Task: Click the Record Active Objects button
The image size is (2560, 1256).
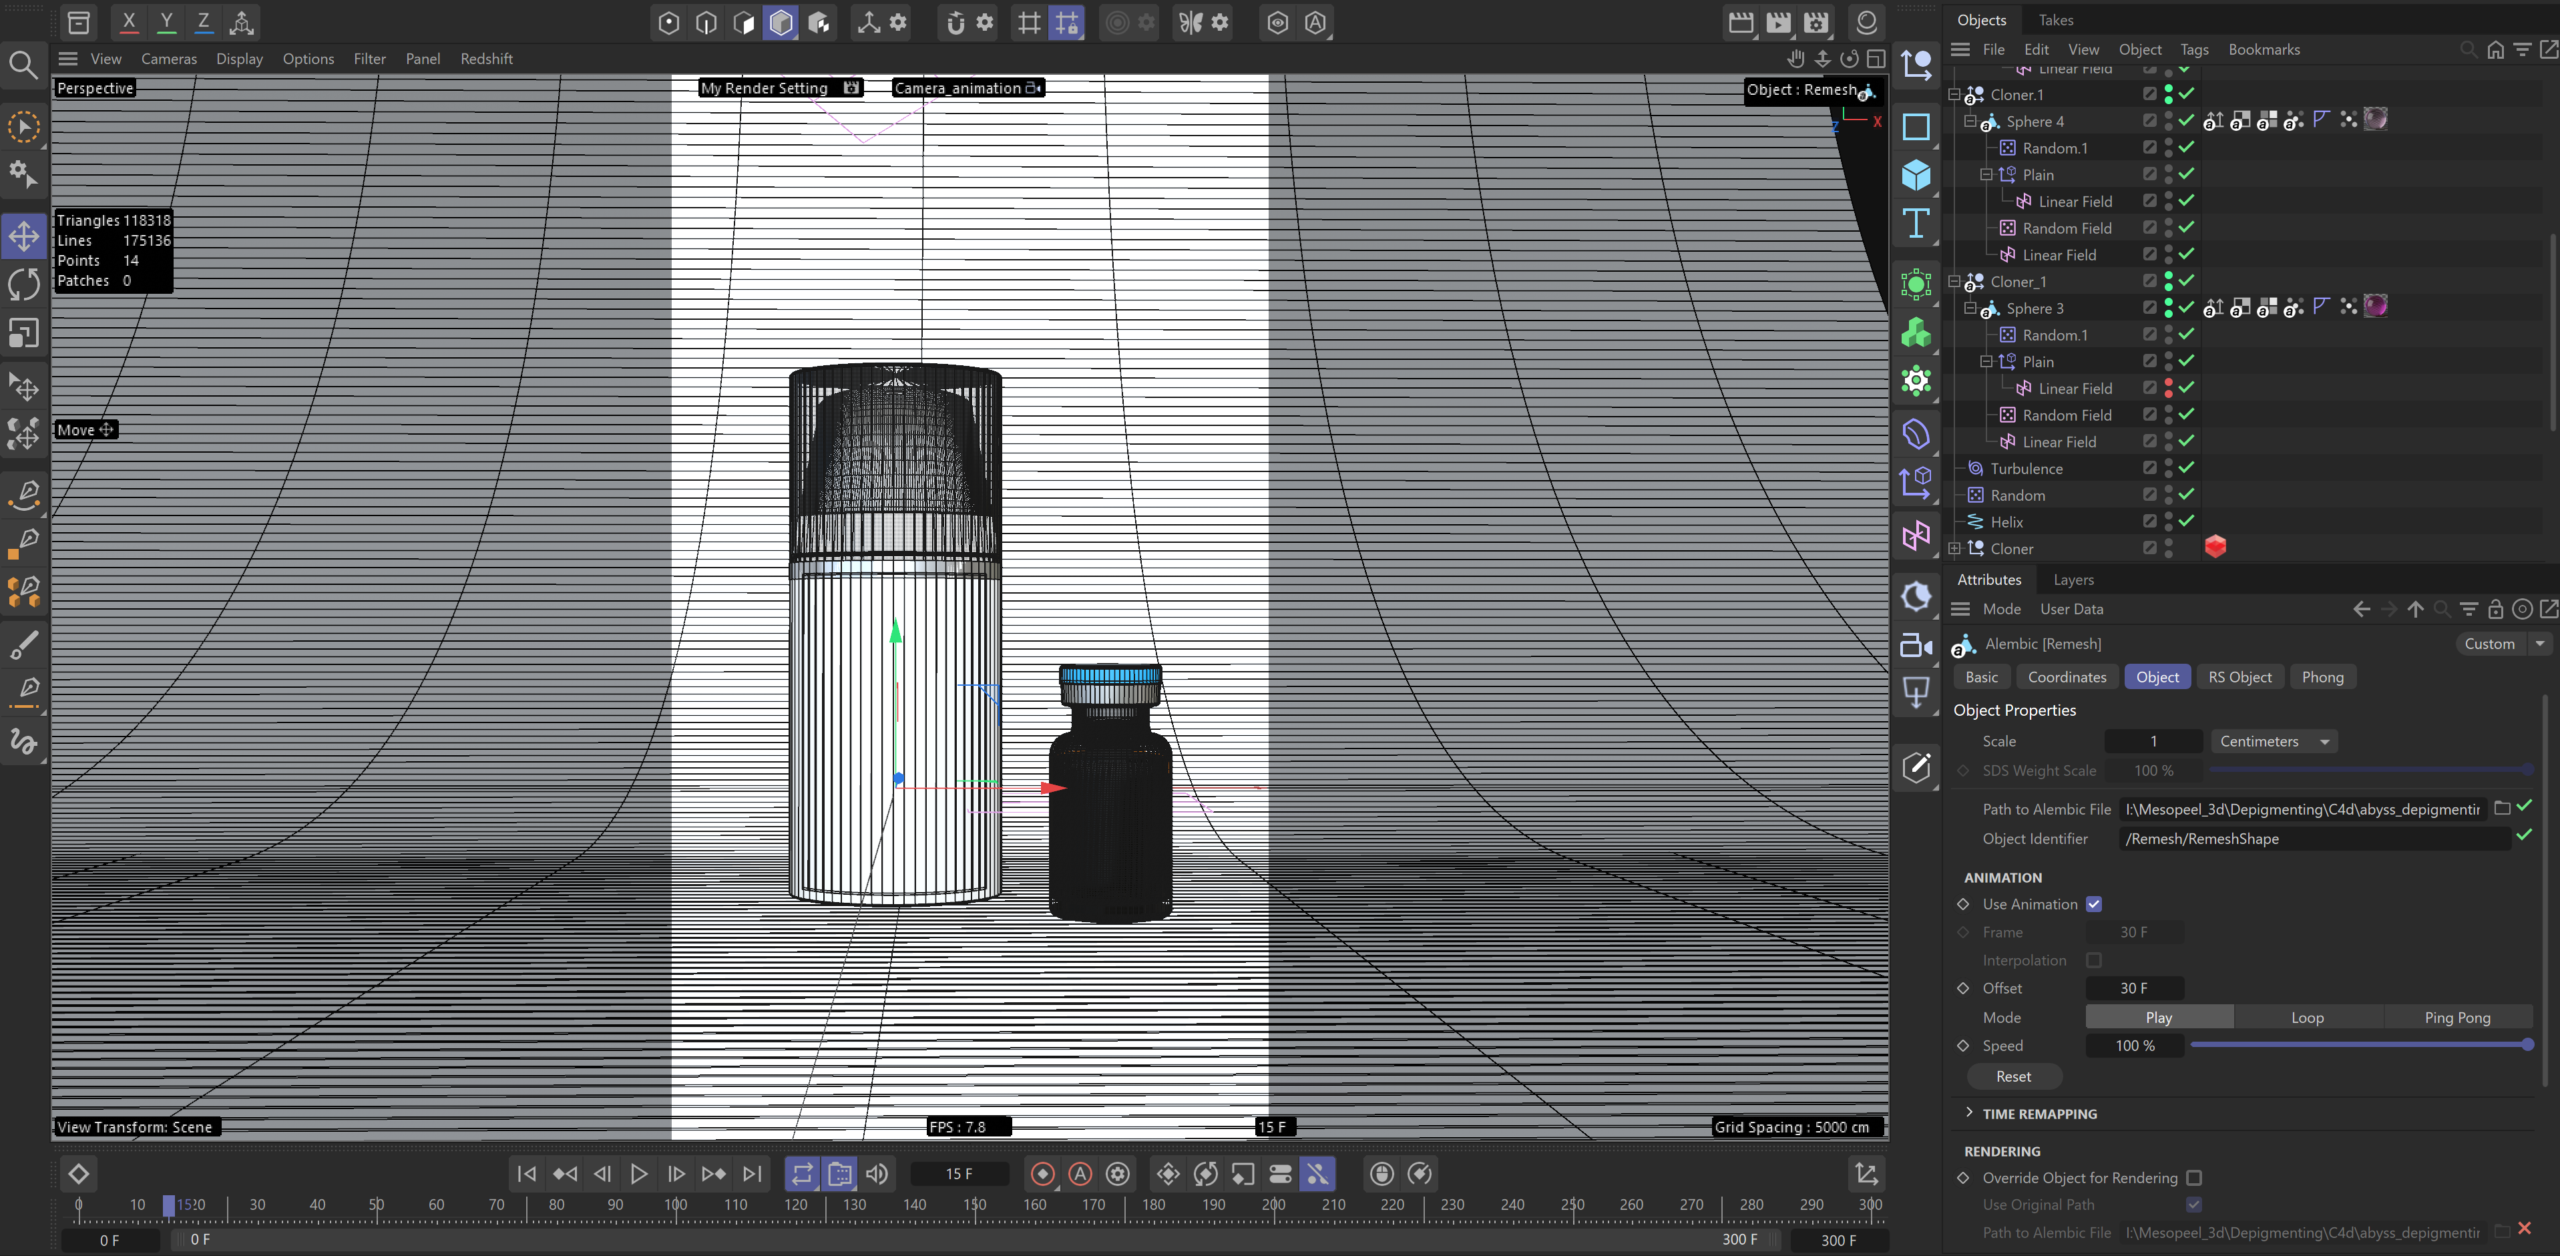Action: [1042, 1174]
